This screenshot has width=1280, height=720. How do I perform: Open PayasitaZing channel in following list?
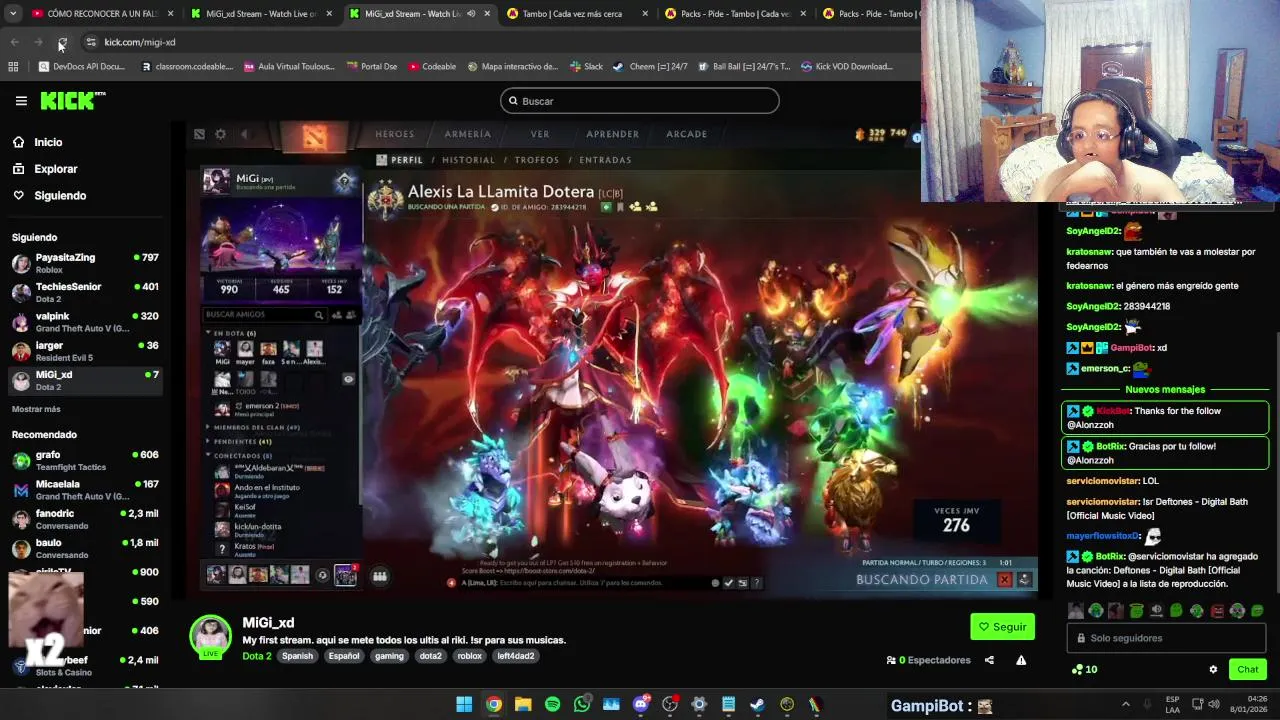click(85, 263)
